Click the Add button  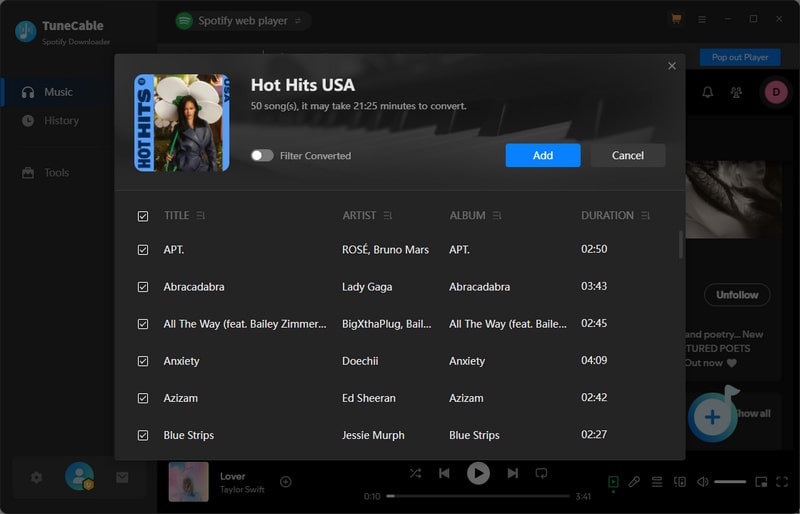542,155
